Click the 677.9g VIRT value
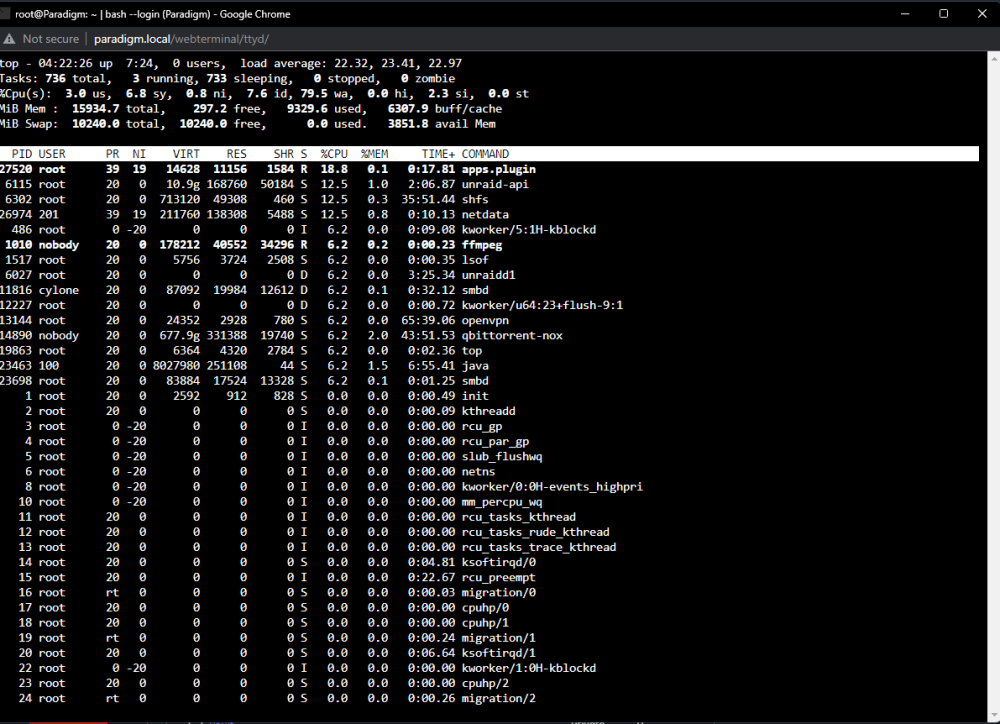 tap(179, 336)
